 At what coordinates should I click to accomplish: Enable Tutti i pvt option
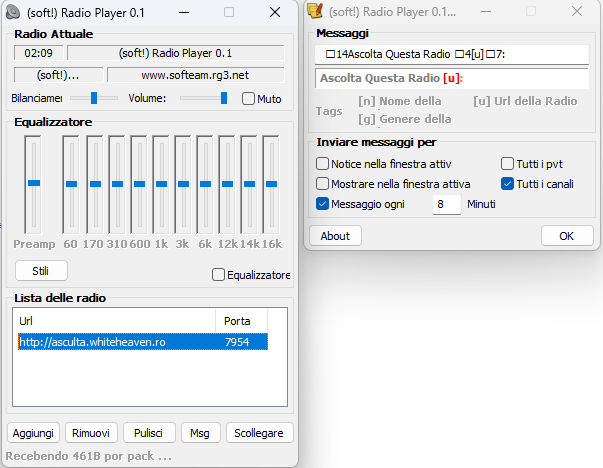click(x=507, y=163)
